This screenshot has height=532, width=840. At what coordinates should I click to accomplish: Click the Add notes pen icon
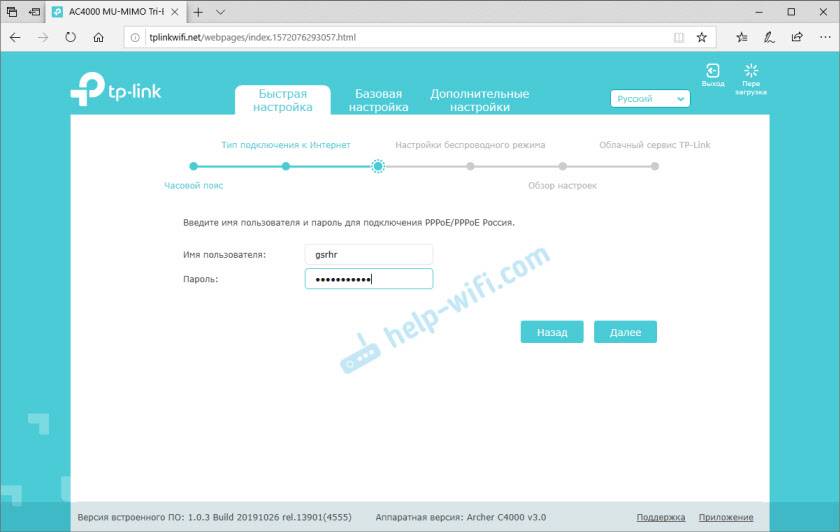(769, 38)
